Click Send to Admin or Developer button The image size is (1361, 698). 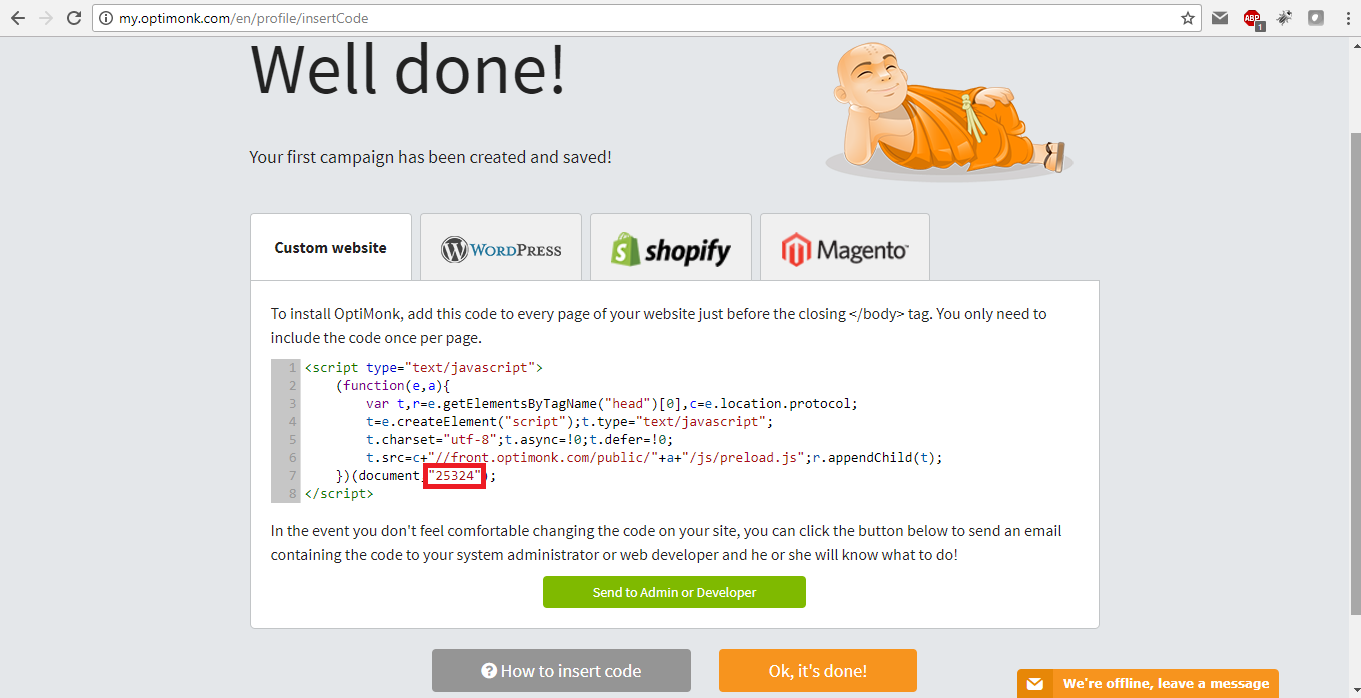[674, 592]
